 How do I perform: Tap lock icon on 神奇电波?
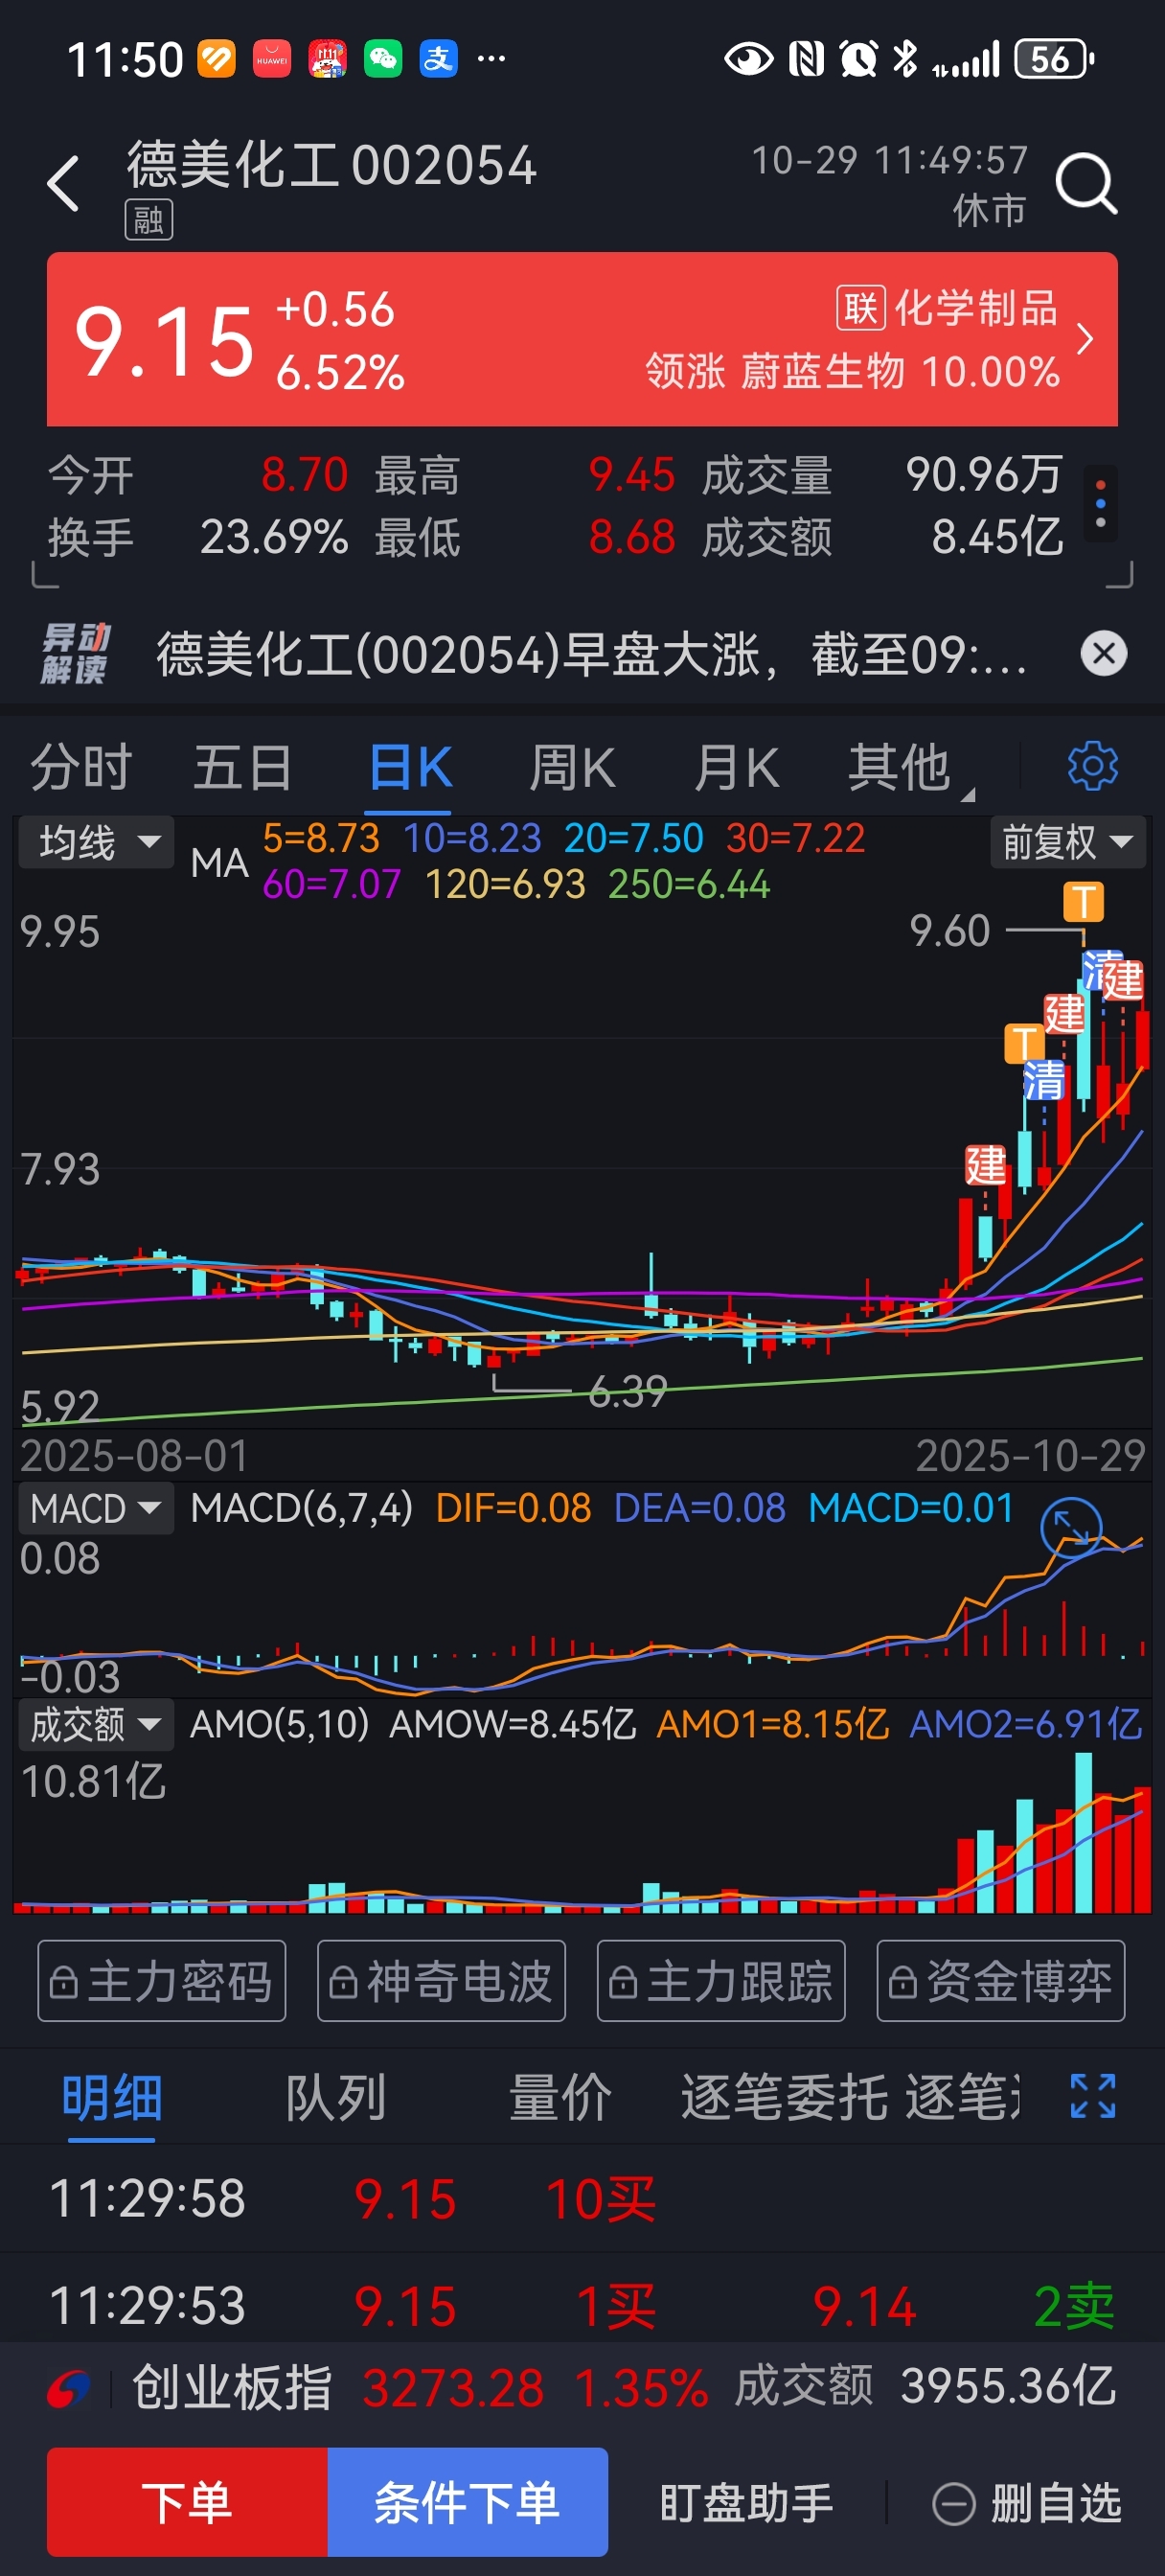344,1981
